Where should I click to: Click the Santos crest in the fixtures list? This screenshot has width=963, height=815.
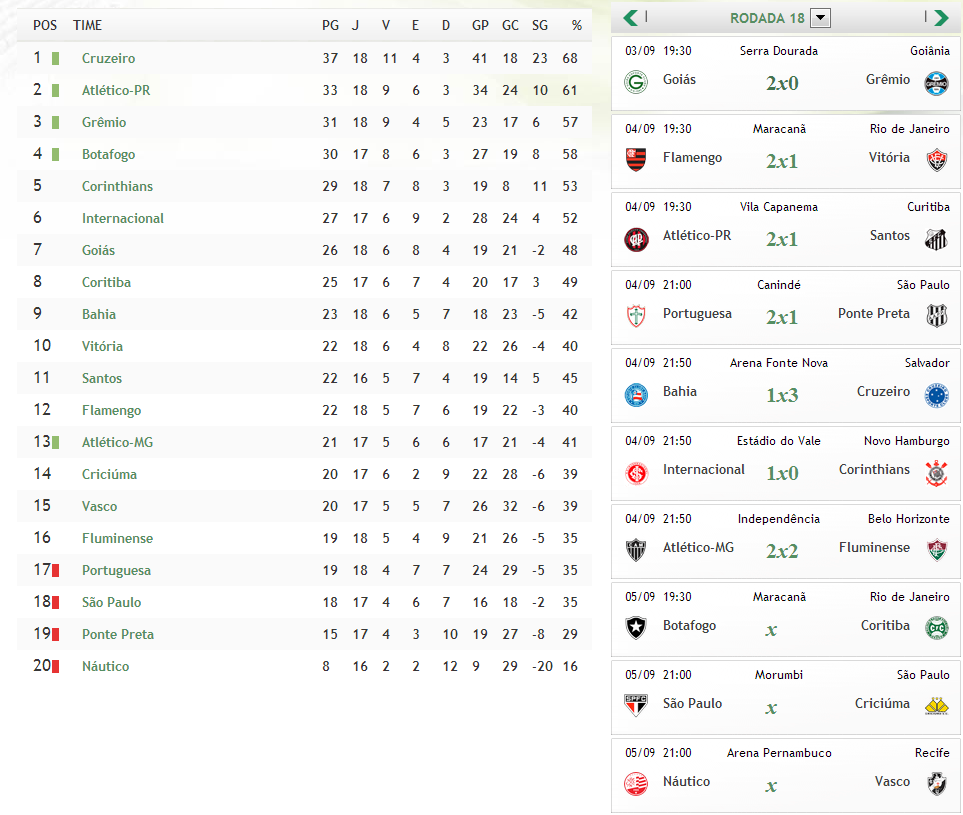click(936, 238)
